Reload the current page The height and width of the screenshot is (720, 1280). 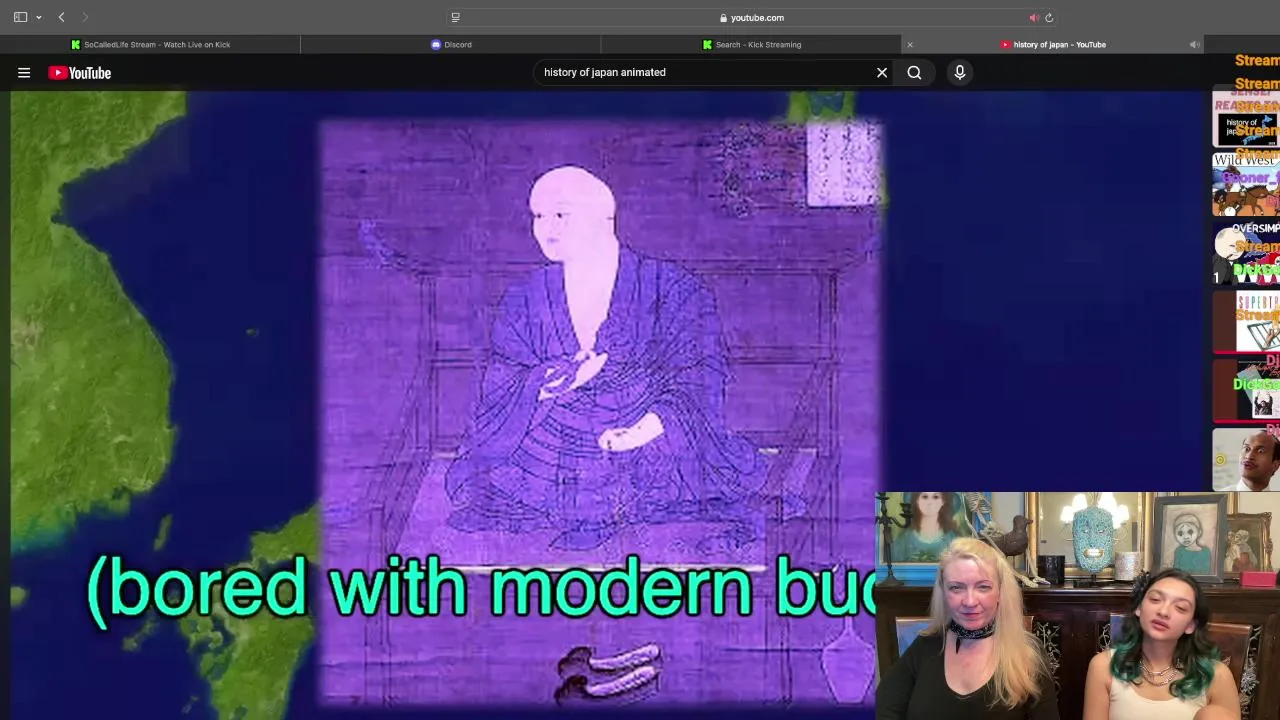click(x=1049, y=17)
